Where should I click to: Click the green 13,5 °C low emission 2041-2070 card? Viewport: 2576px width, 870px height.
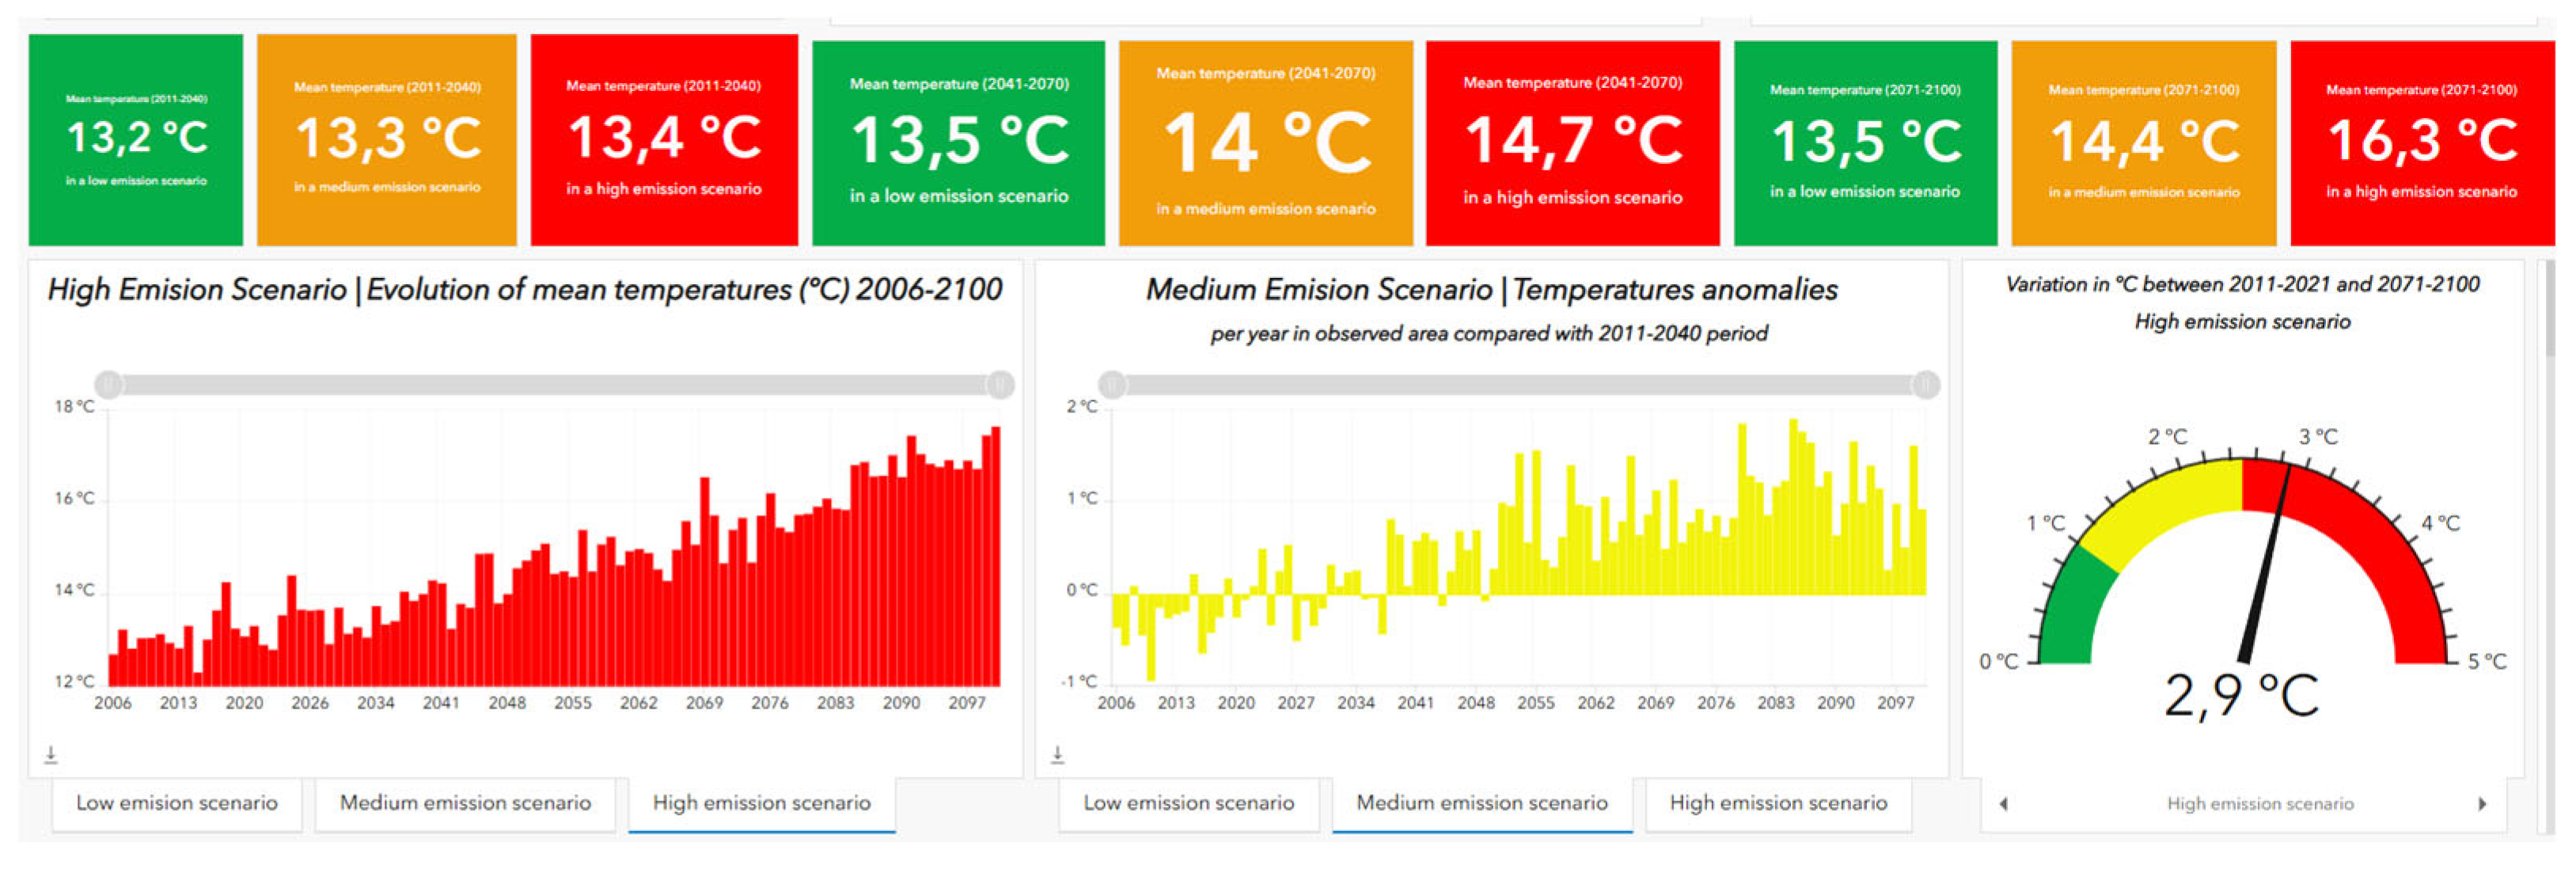click(959, 143)
